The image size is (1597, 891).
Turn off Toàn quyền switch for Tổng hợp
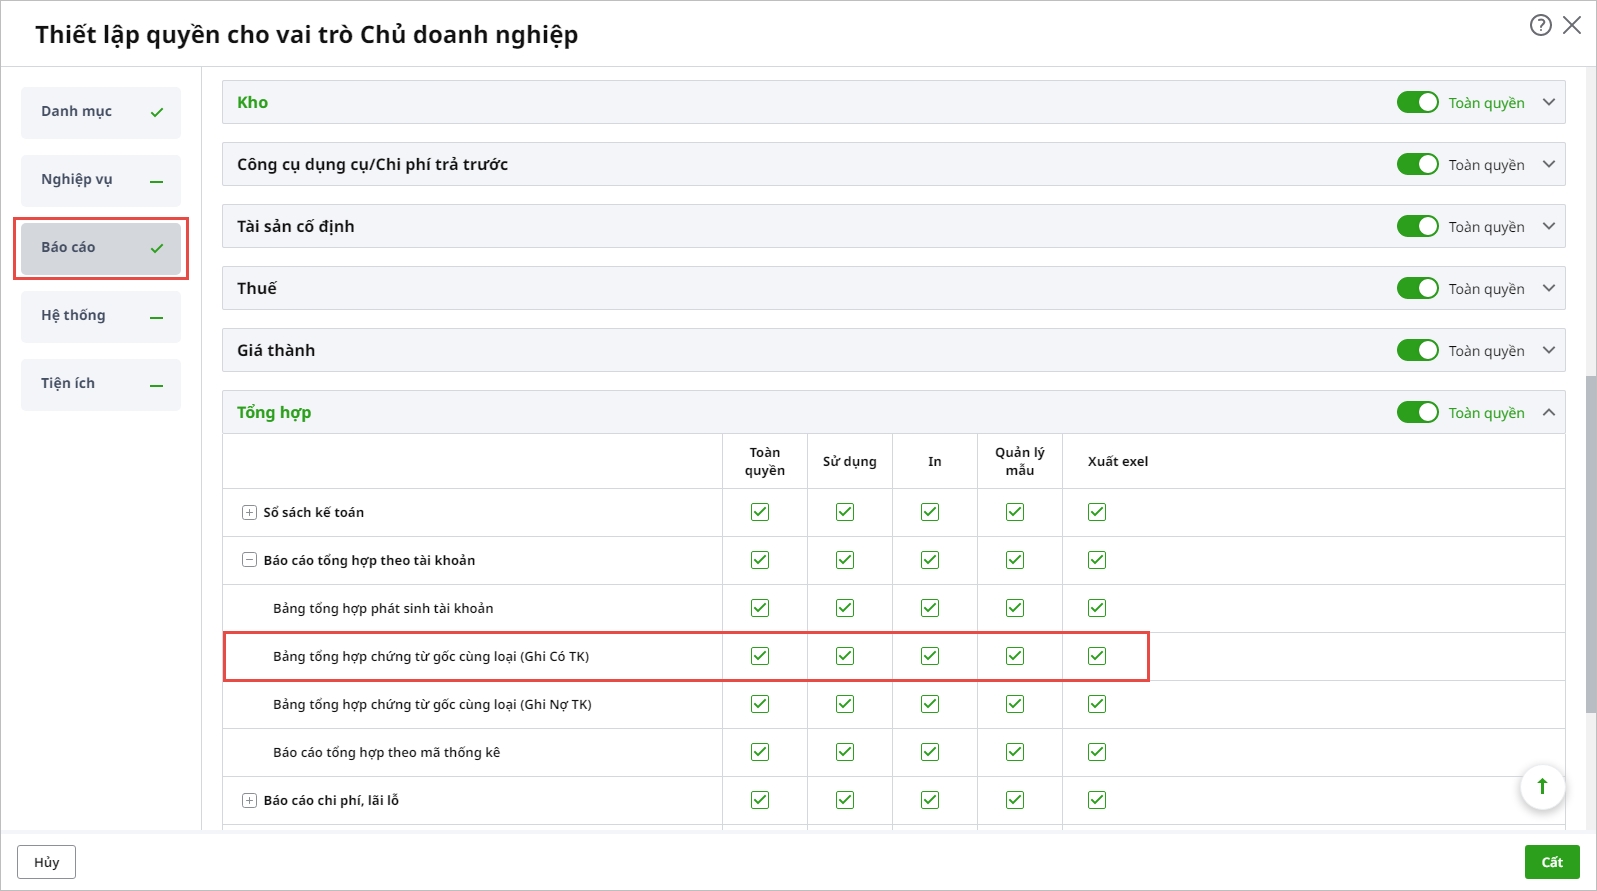pos(1417,412)
